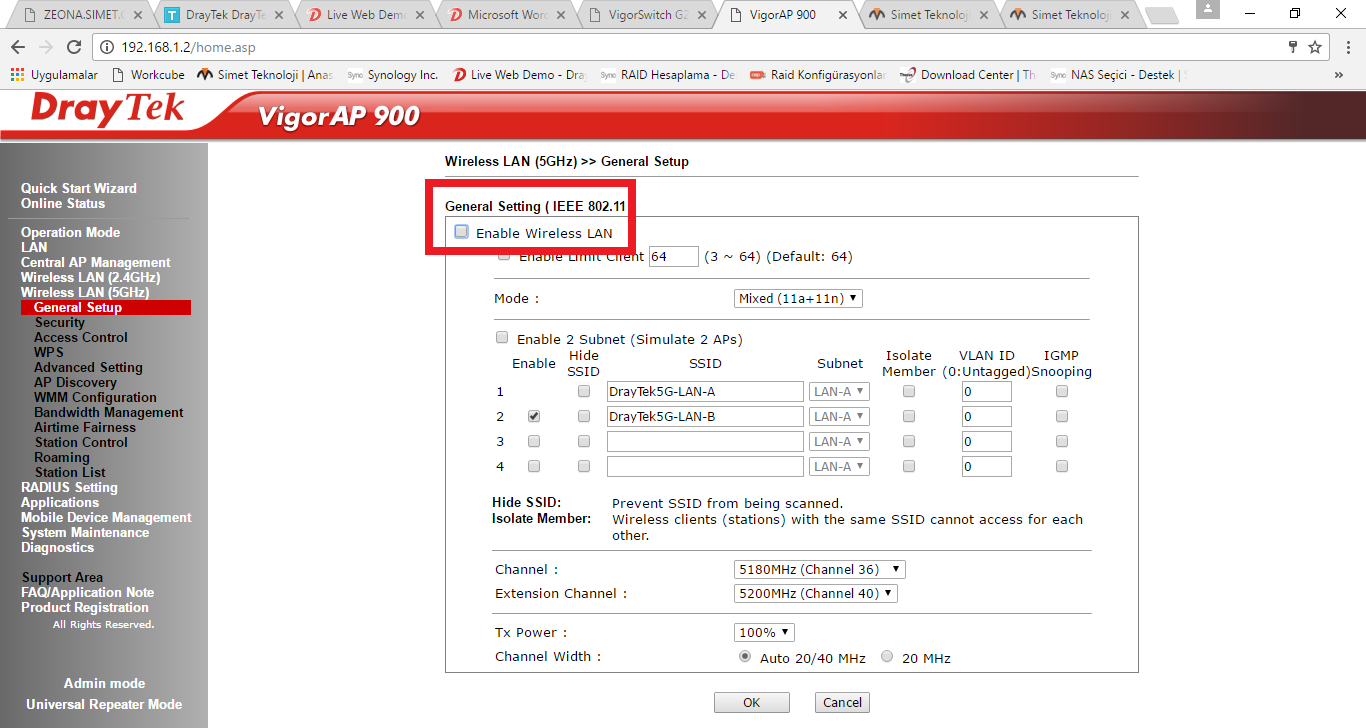Expand the bookmarks overflow chevron
The width and height of the screenshot is (1366, 728).
tap(1339, 75)
